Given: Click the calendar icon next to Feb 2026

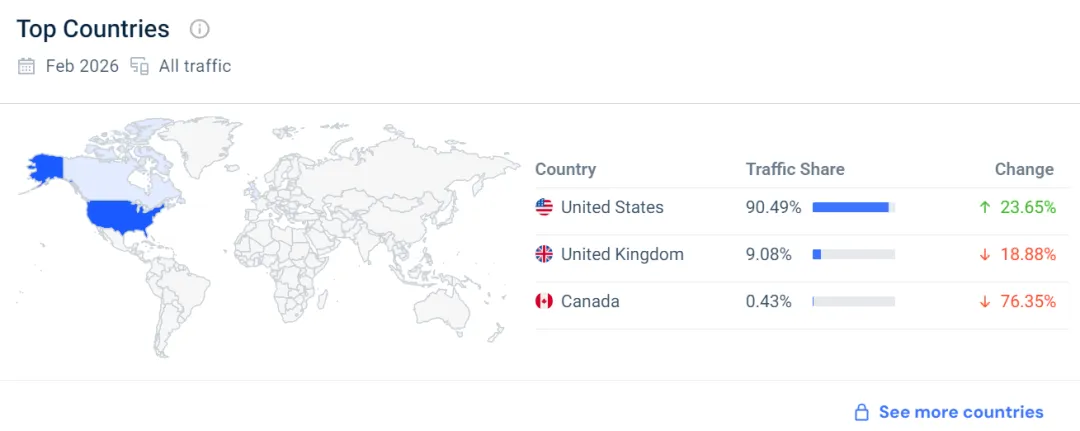Looking at the screenshot, I should tap(26, 67).
